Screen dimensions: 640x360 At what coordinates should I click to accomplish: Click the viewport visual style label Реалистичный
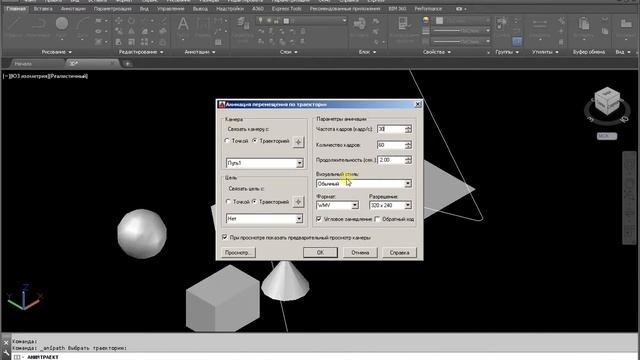(69, 76)
